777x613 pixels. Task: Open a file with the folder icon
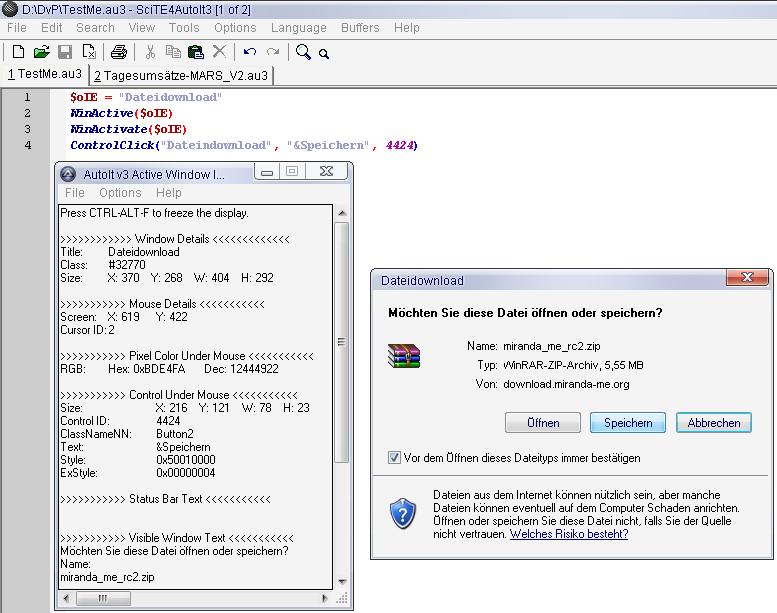click(x=41, y=52)
